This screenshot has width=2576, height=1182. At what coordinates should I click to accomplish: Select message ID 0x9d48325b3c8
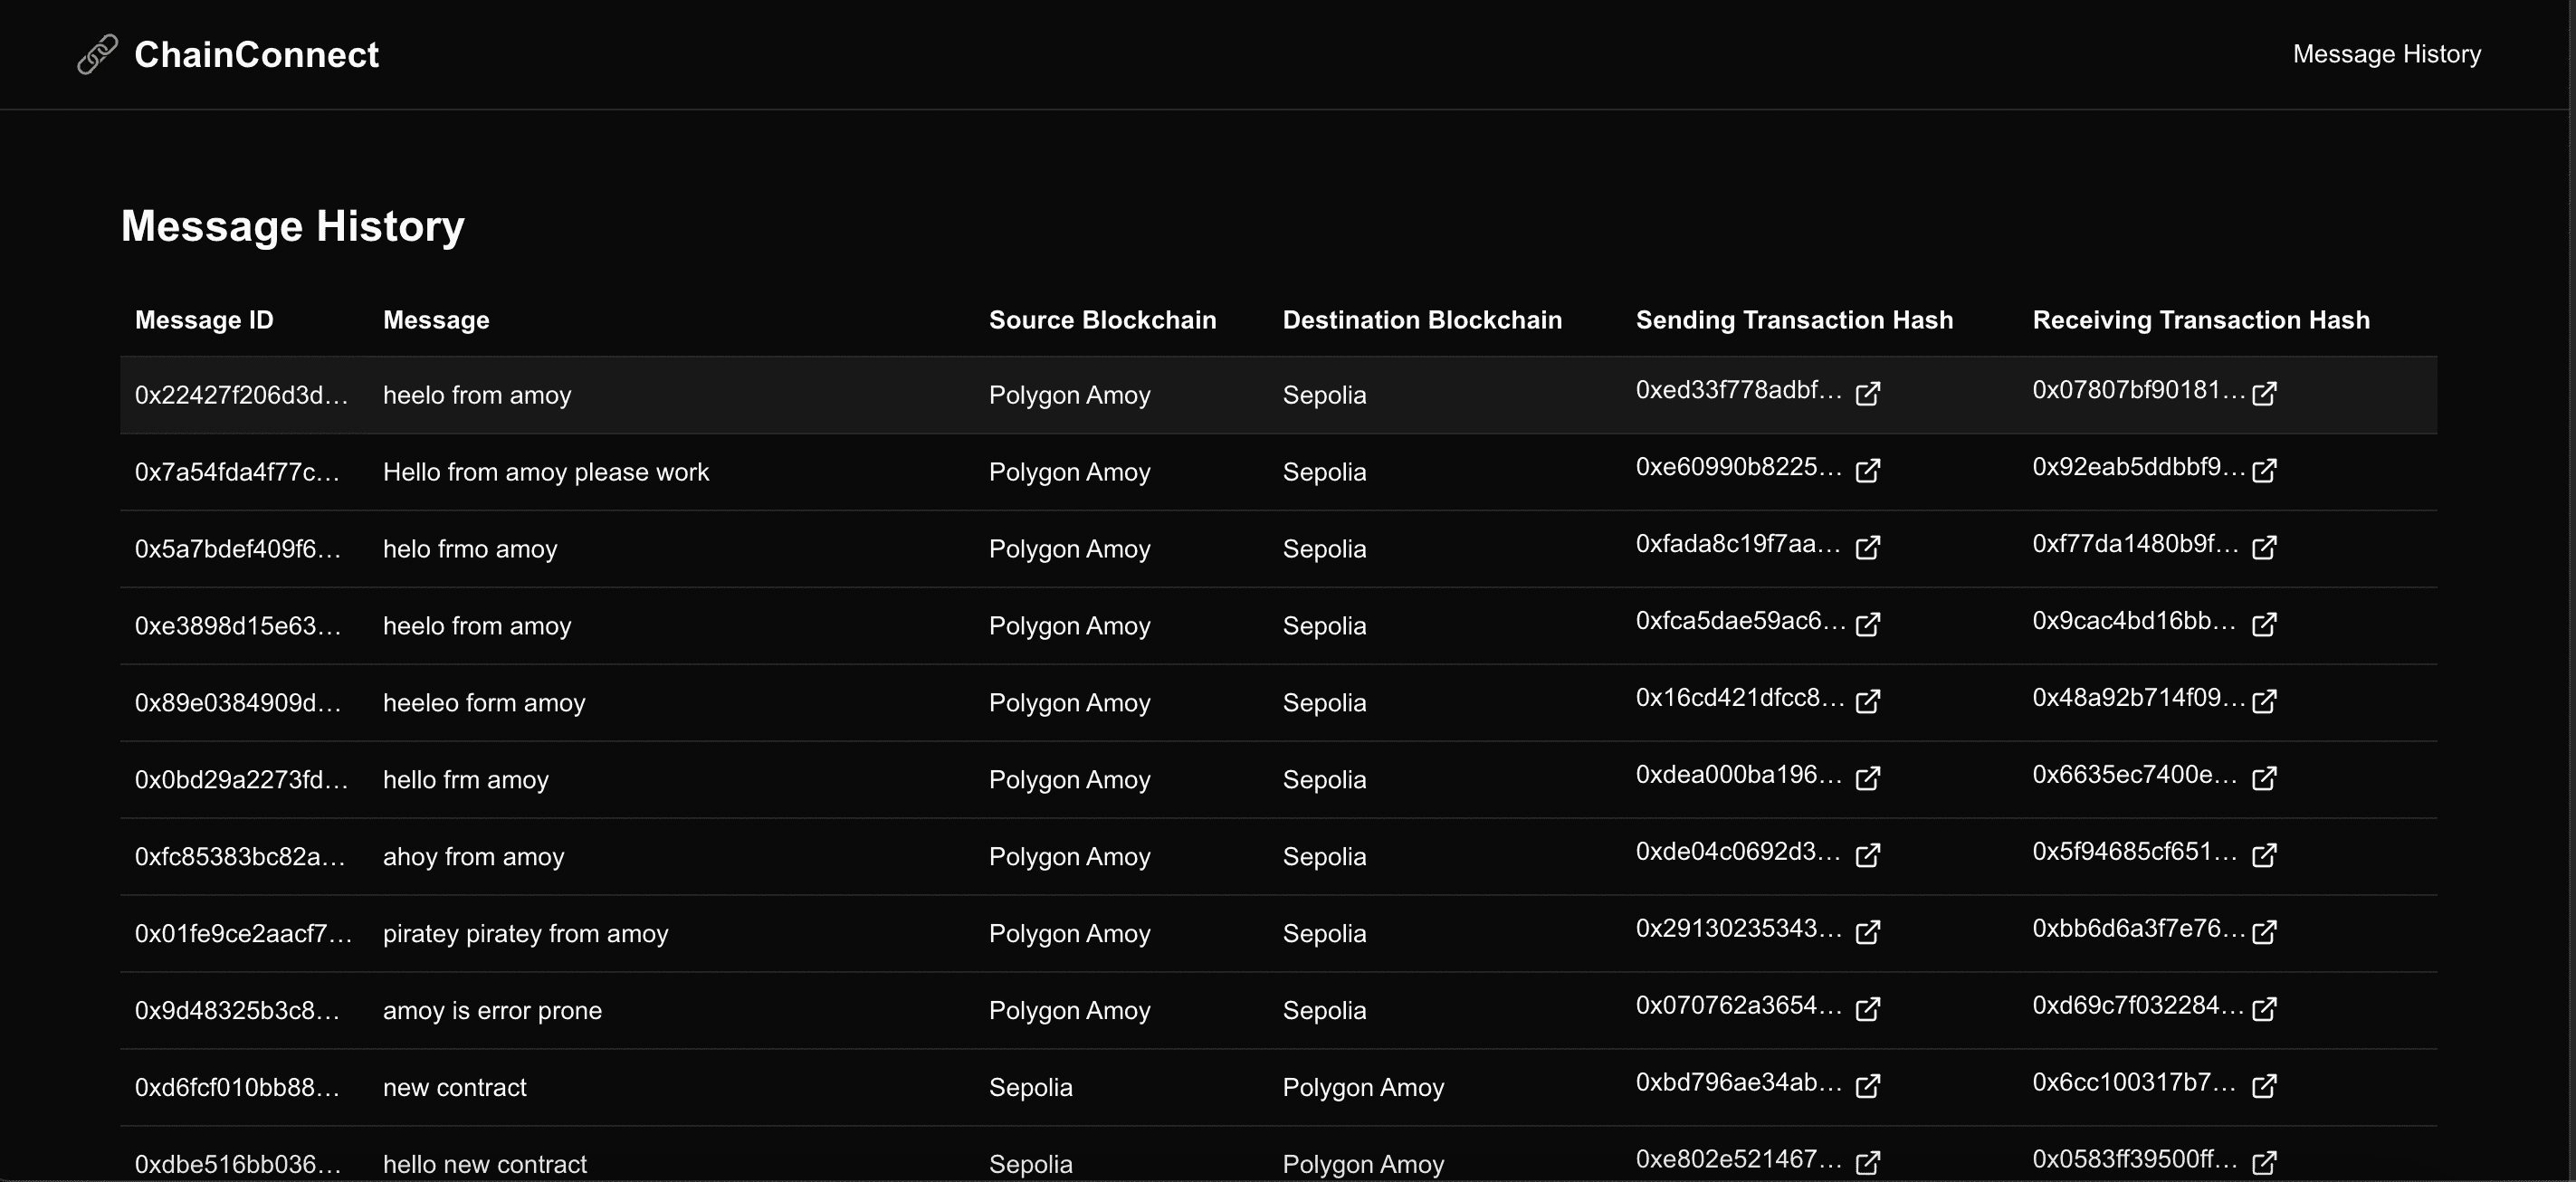point(237,1011)
